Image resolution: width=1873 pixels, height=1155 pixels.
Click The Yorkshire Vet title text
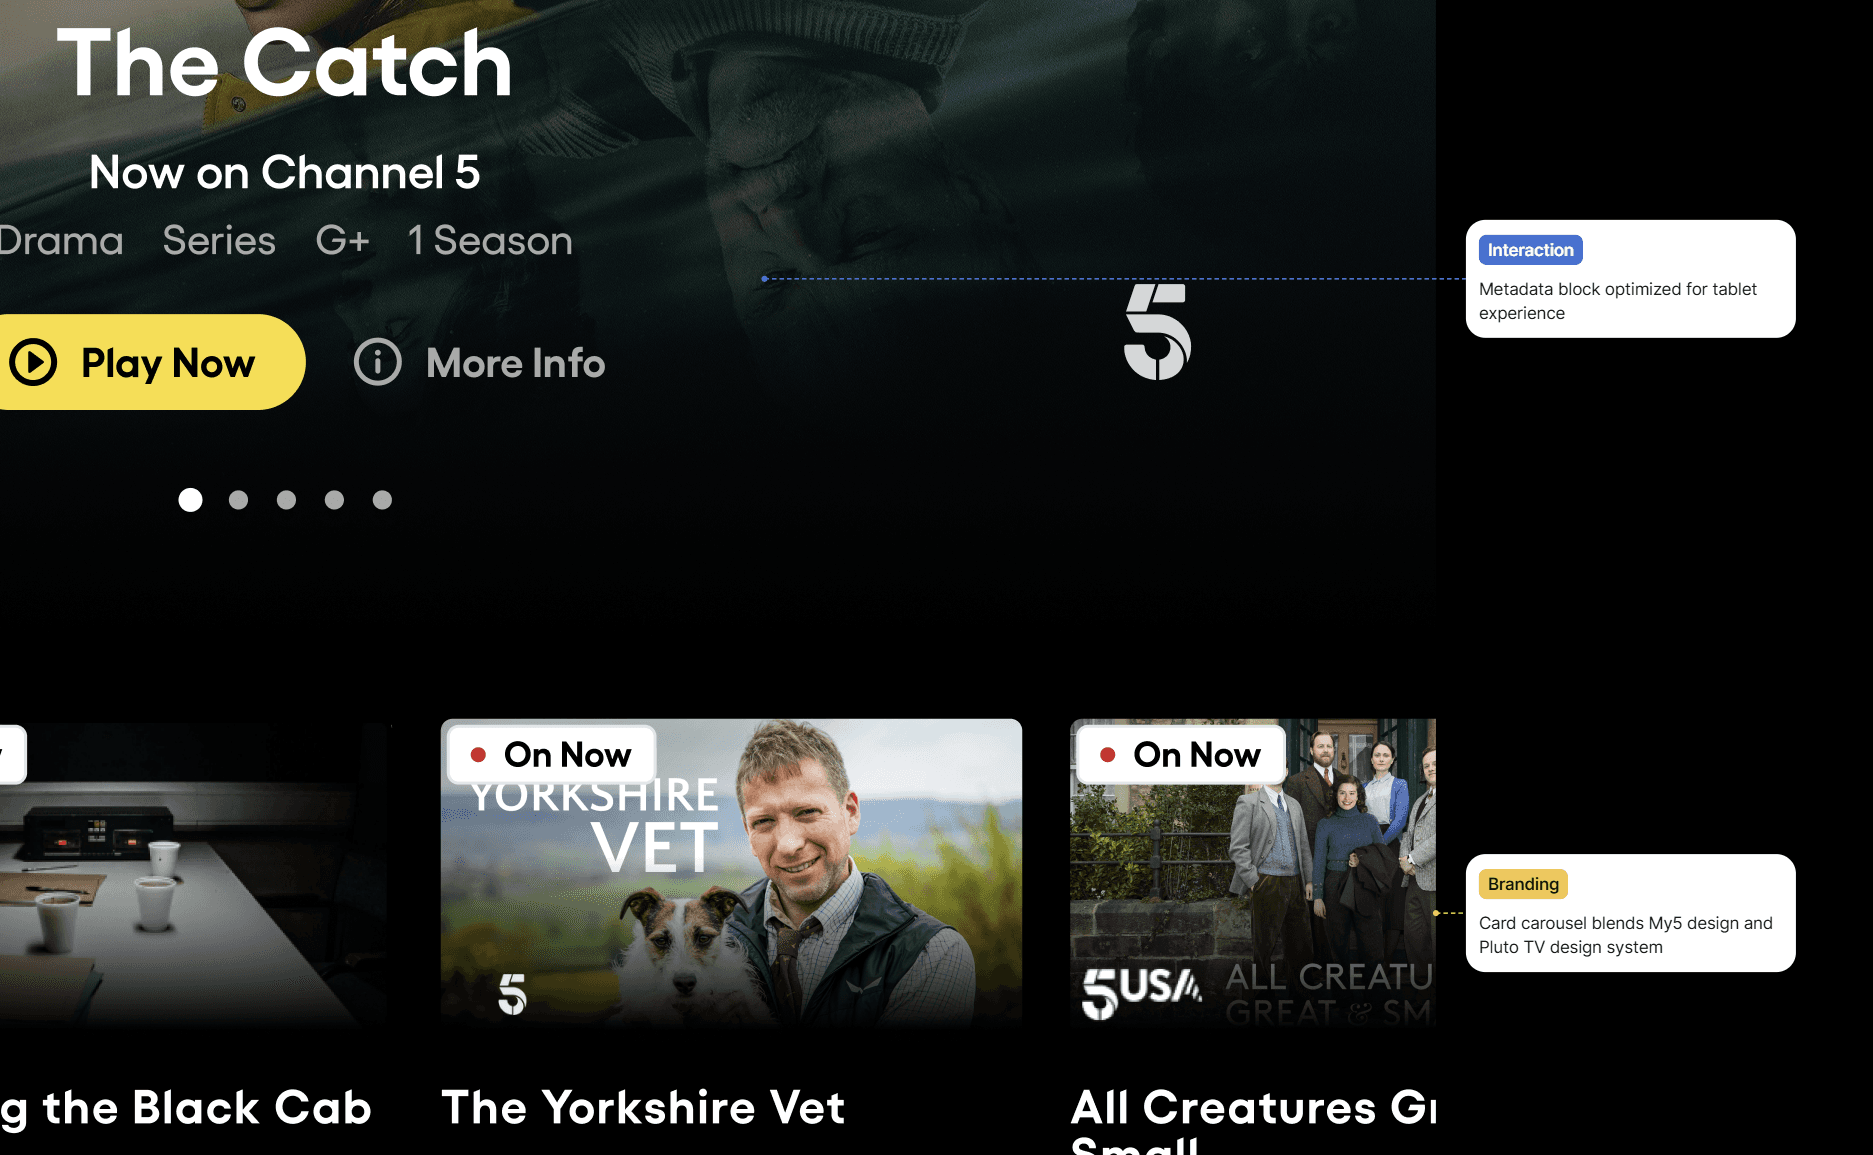coord(643,1108)
